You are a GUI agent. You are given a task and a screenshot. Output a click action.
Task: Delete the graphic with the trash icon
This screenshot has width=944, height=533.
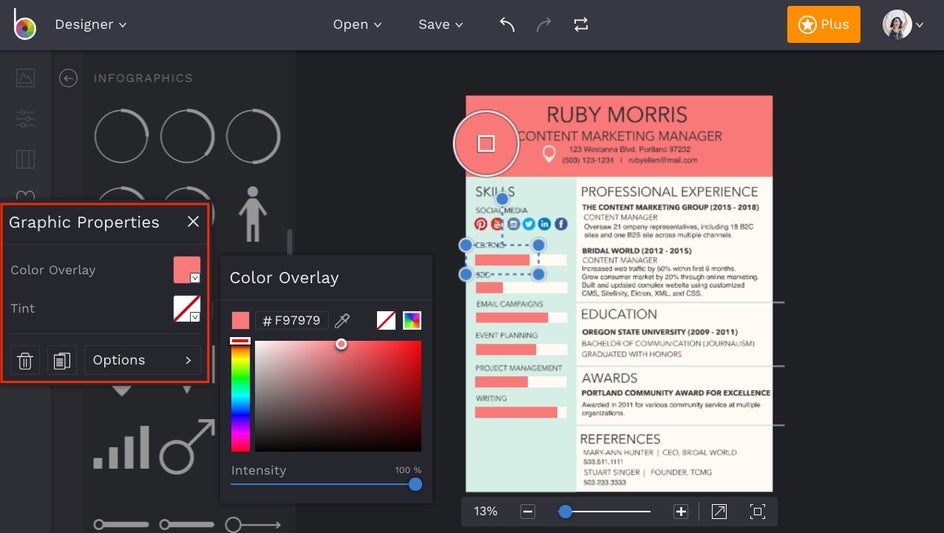pos(25,360)
